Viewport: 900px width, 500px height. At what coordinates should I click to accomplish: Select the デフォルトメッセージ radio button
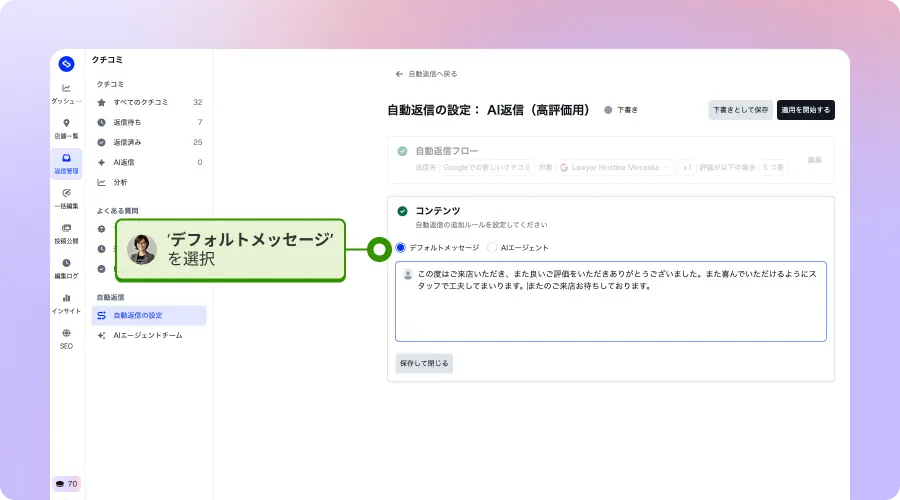[401, 247]
